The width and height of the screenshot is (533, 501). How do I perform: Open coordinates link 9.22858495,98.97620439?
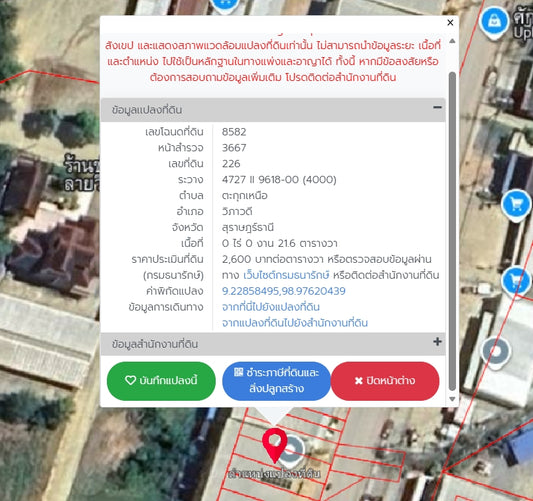click(283, 291)
